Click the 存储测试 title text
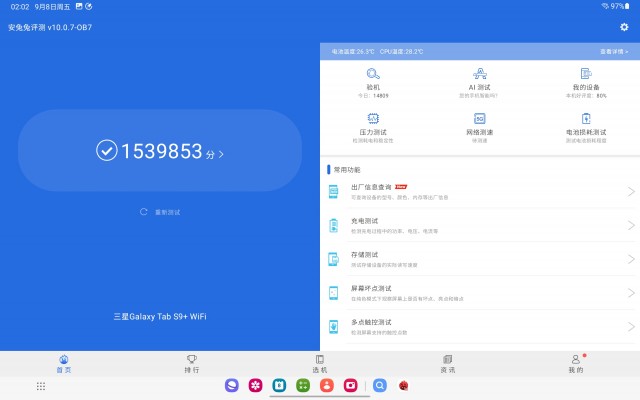 pos(364,255)
